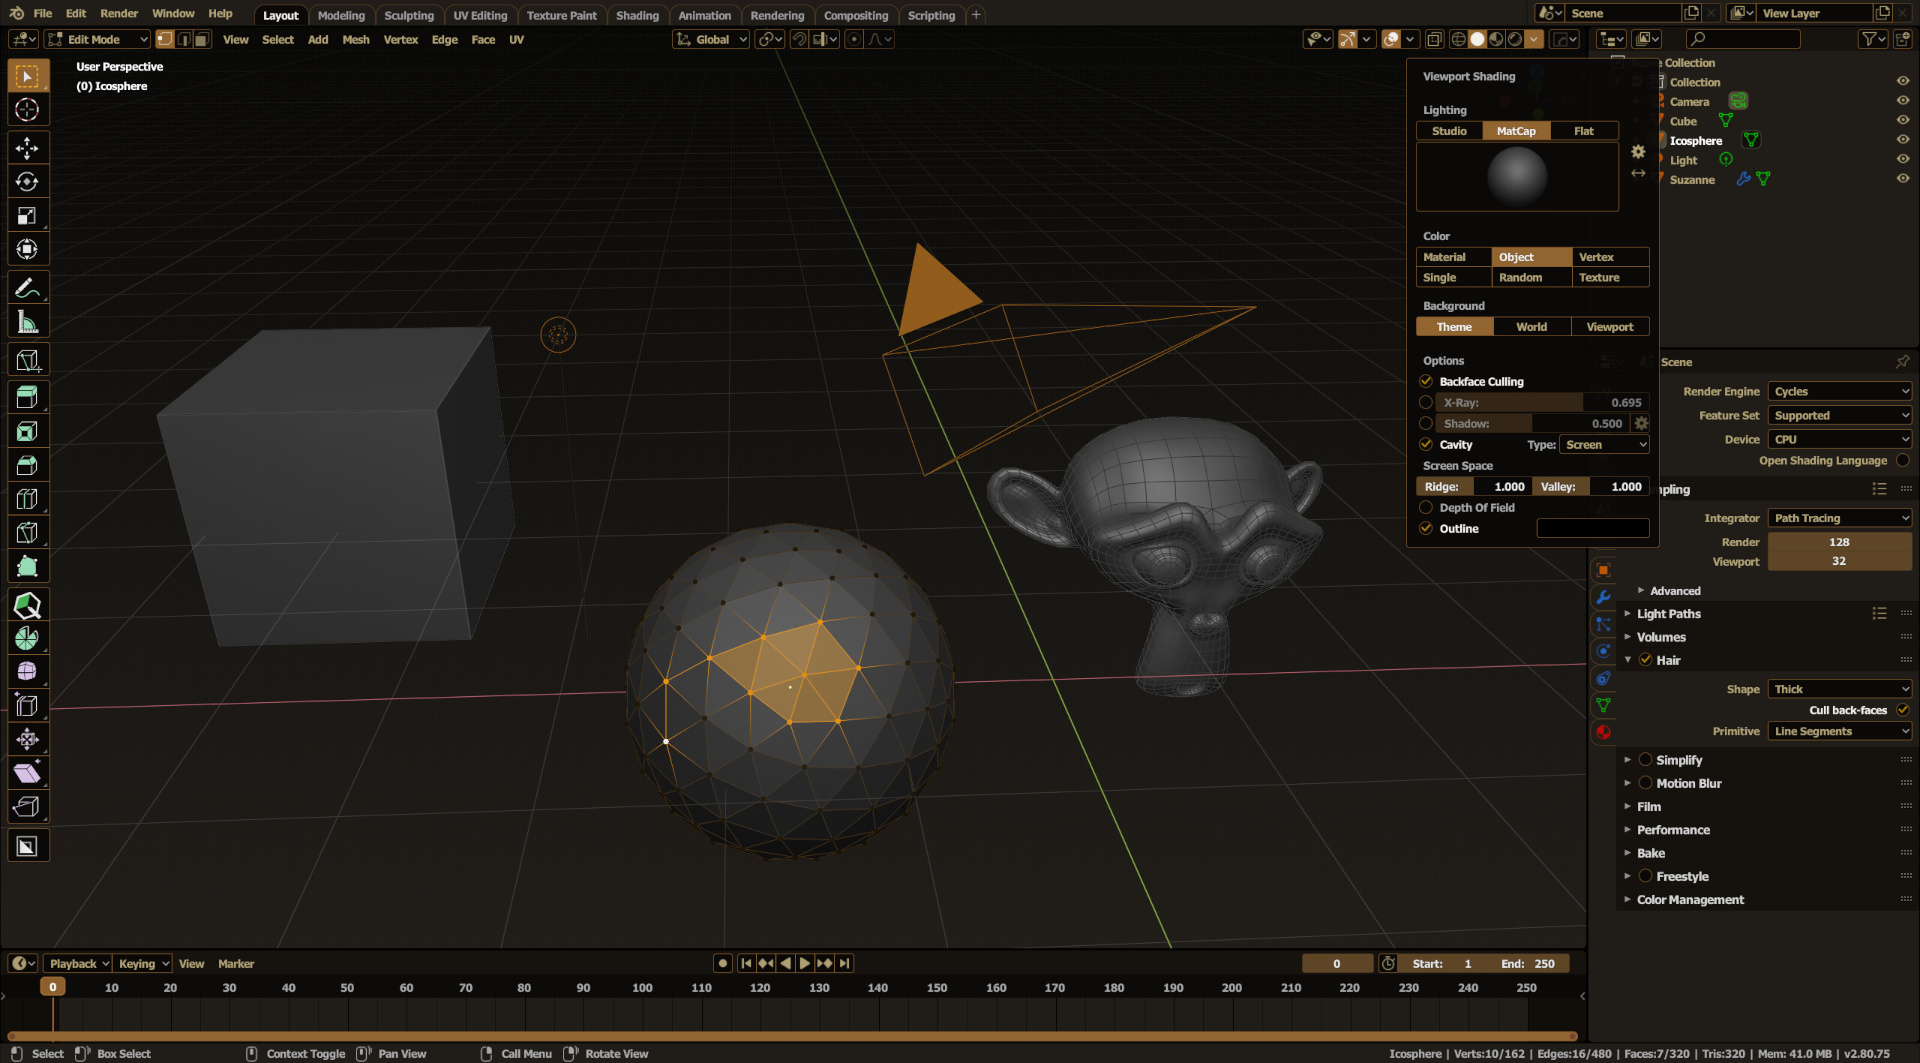This screenshot has width=1920, height=1063.
Task: Disable the Backface Culling option
Action: [x=1426, y=381]
